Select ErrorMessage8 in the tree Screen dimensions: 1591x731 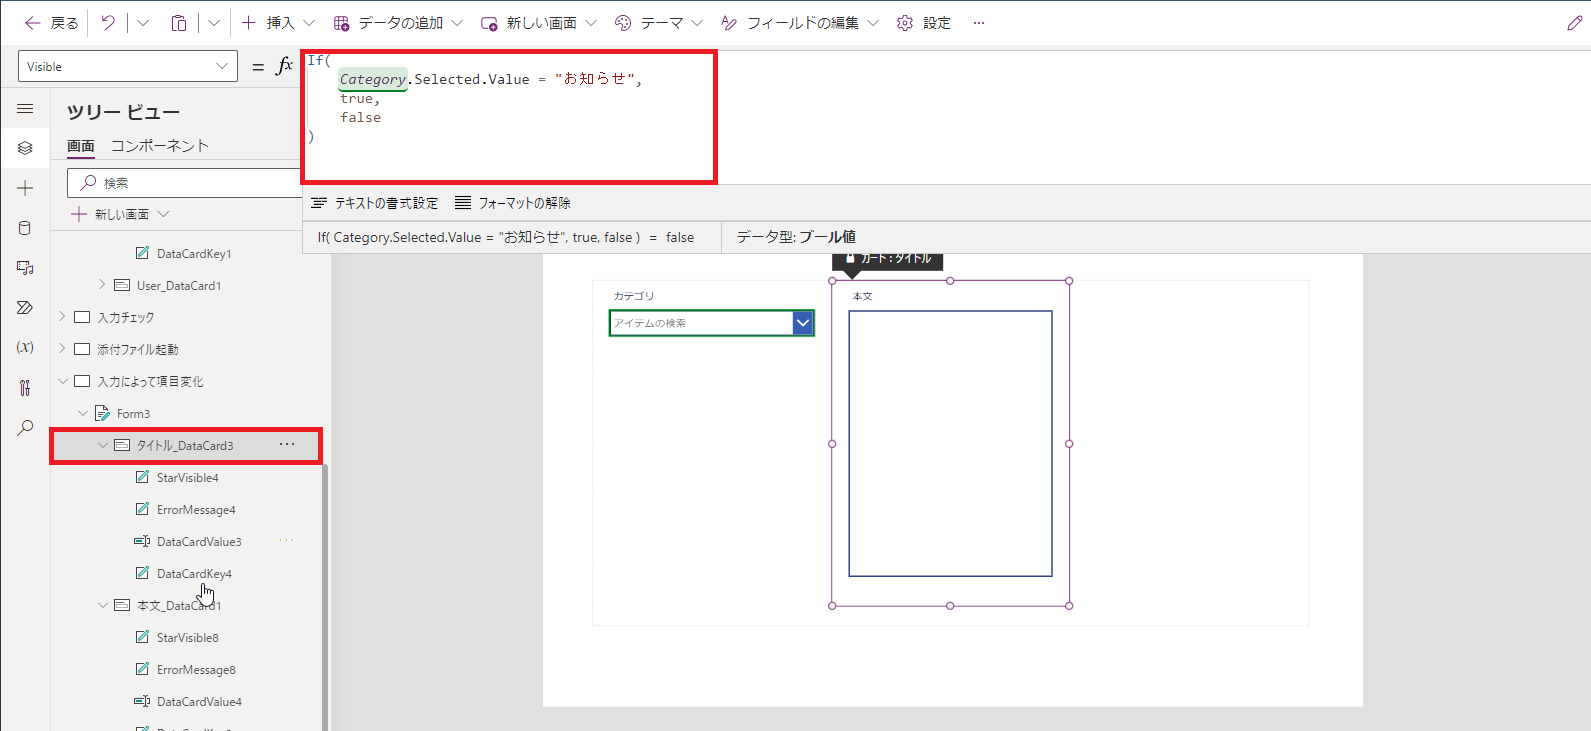196,670
